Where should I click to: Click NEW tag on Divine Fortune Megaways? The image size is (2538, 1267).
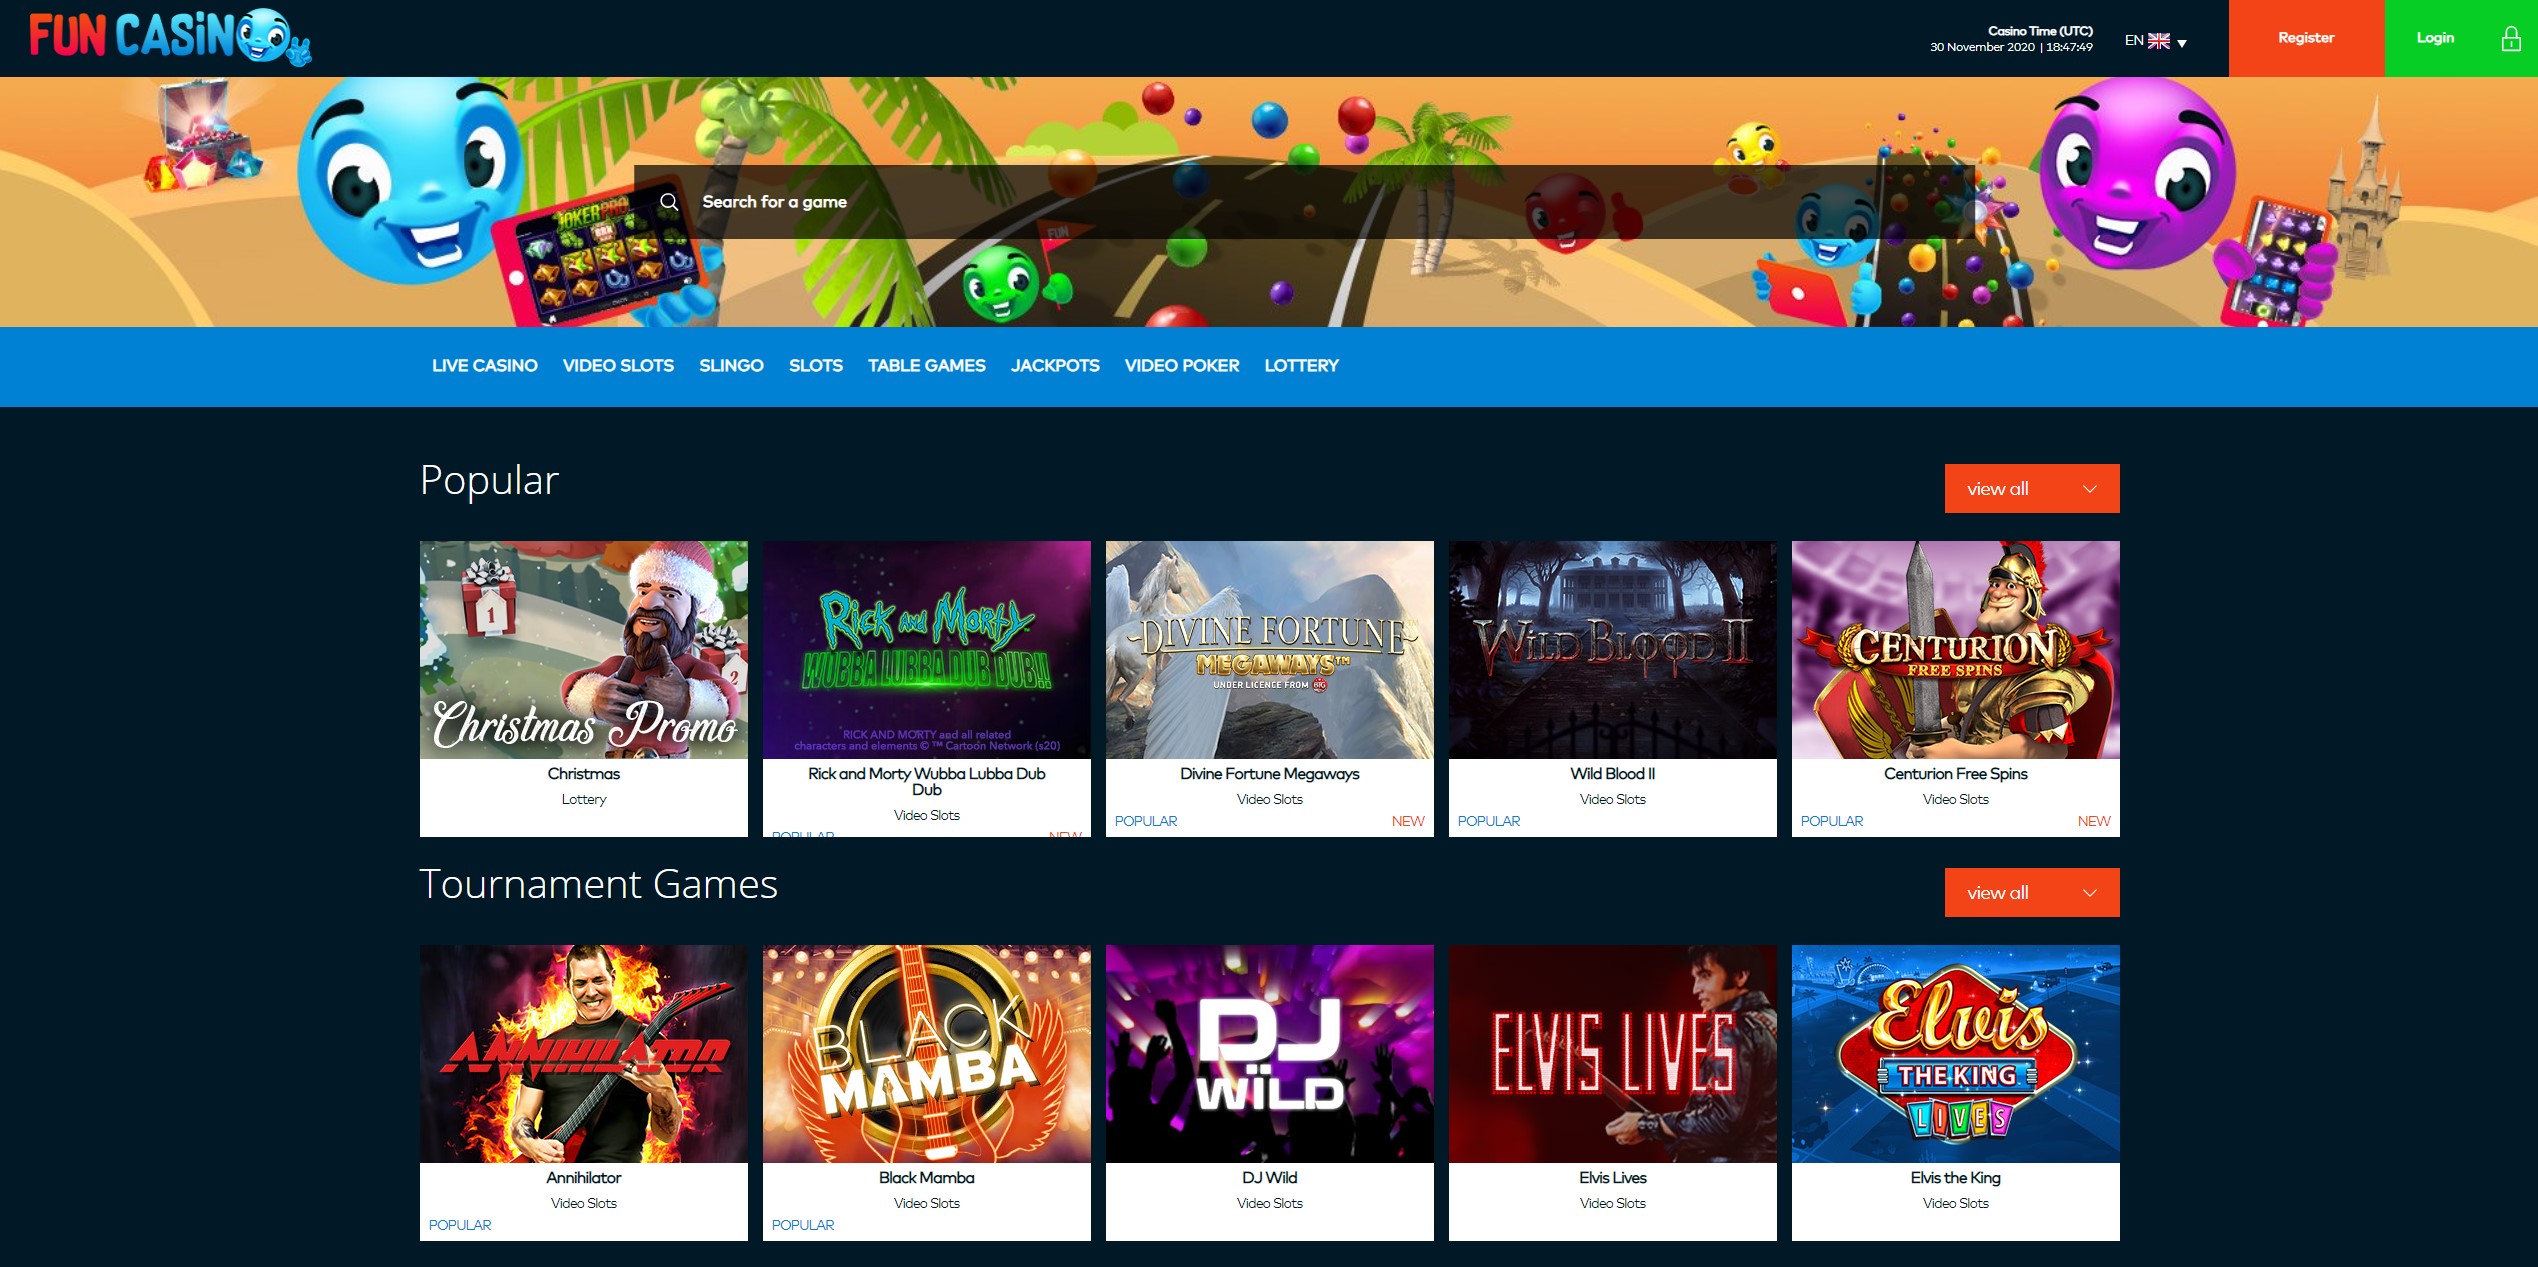(x=1408, y=822)
